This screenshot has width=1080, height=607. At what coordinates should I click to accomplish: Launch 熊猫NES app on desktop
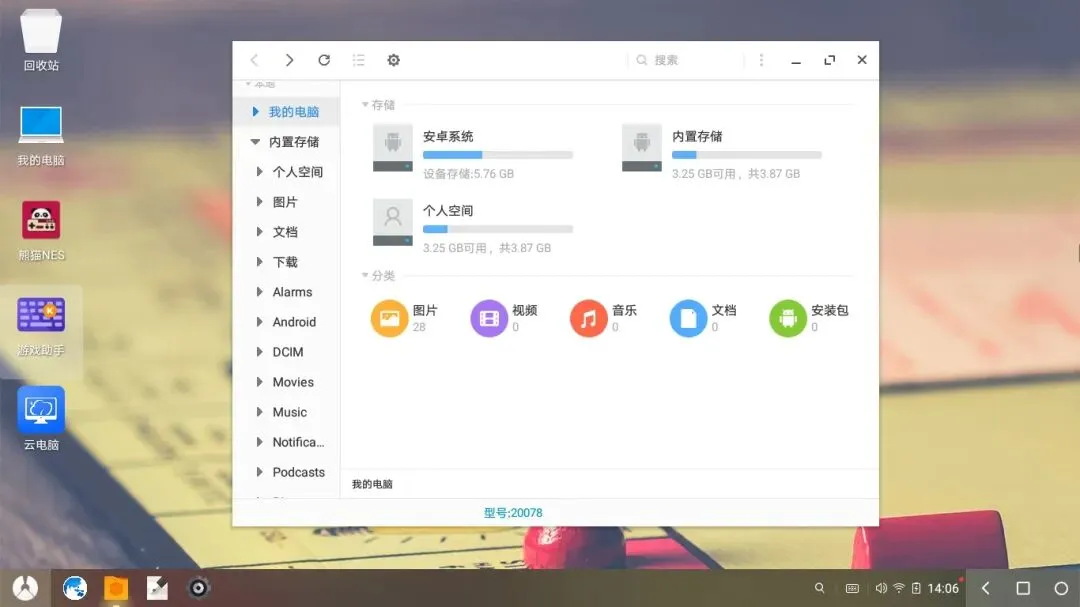[x=41, y=230]
